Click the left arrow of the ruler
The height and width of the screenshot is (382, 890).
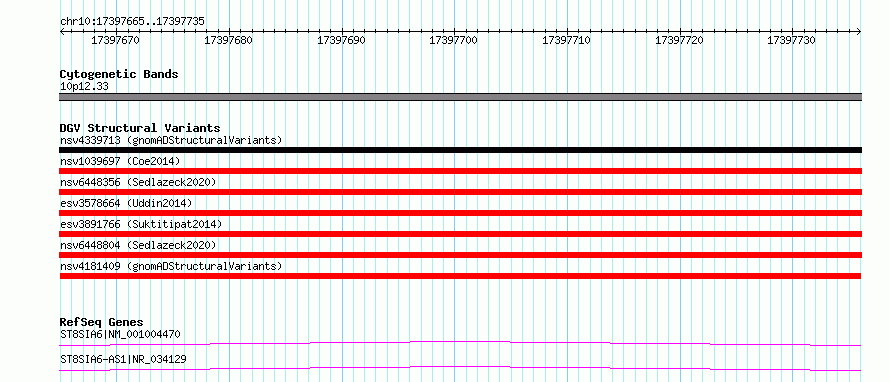tap(62, 32)
